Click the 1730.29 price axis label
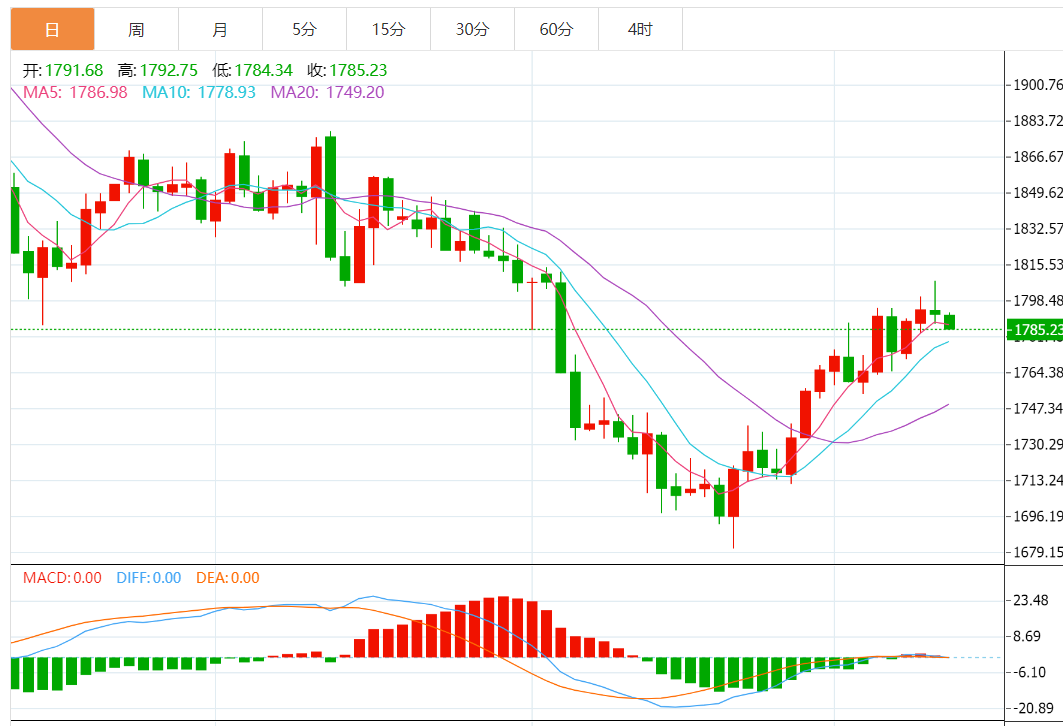Image resolution: width=1063 pixels, height=726 pixels. tap(1038, 444)
